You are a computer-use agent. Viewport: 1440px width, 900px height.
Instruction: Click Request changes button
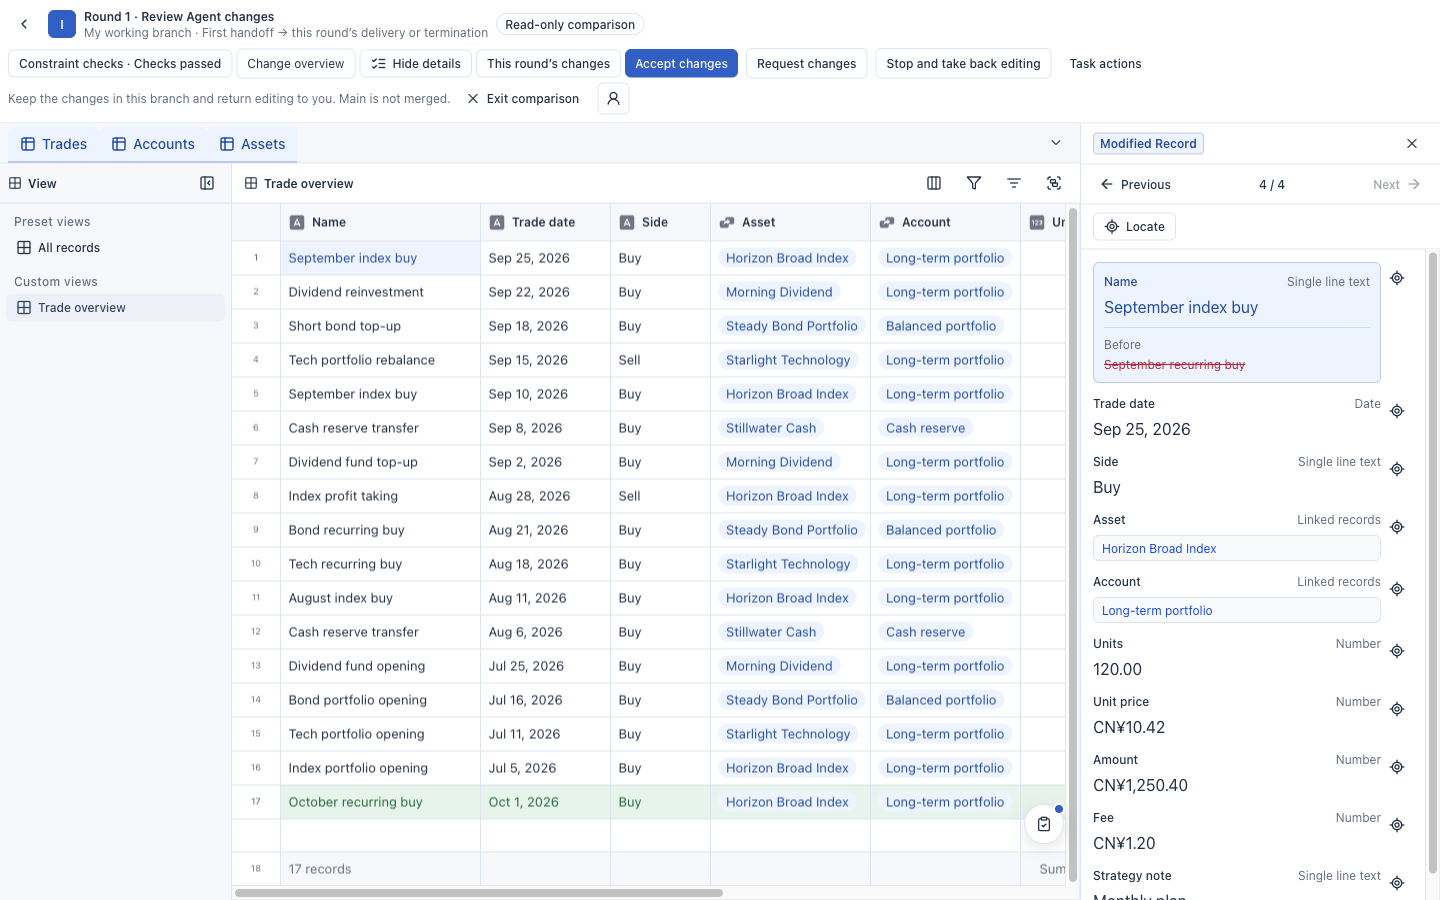[806, 64]
